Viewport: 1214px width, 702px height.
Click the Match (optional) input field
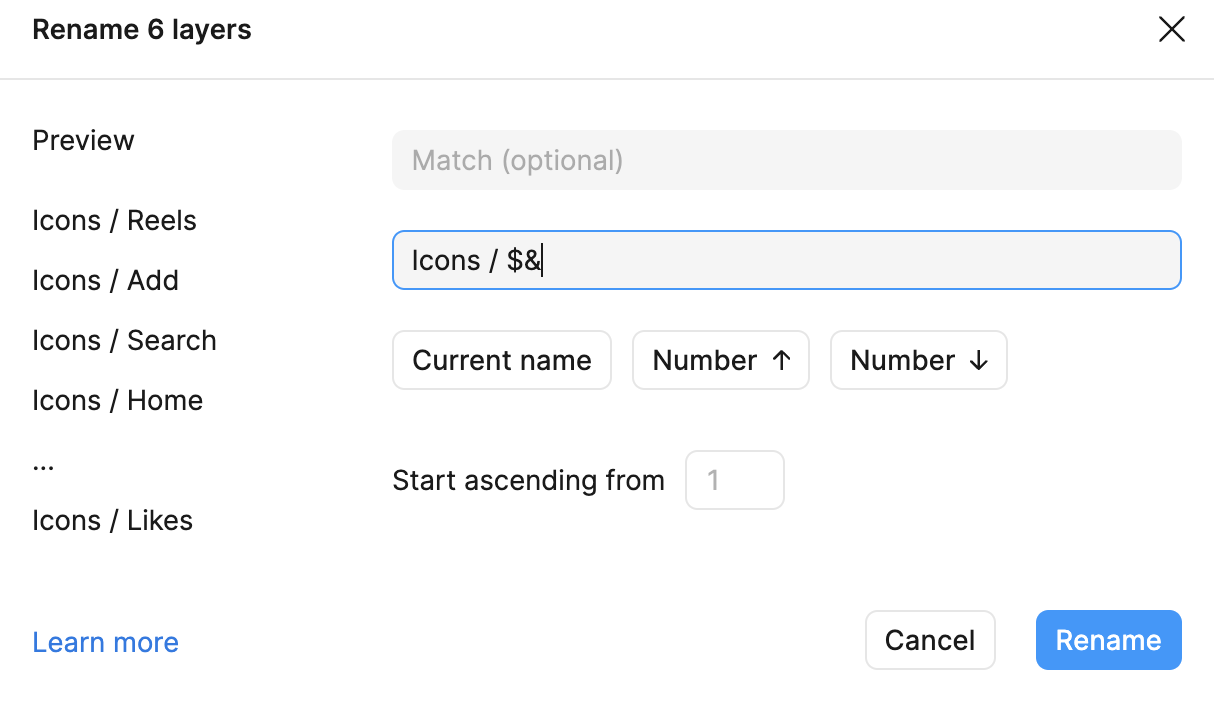[786, 160]
